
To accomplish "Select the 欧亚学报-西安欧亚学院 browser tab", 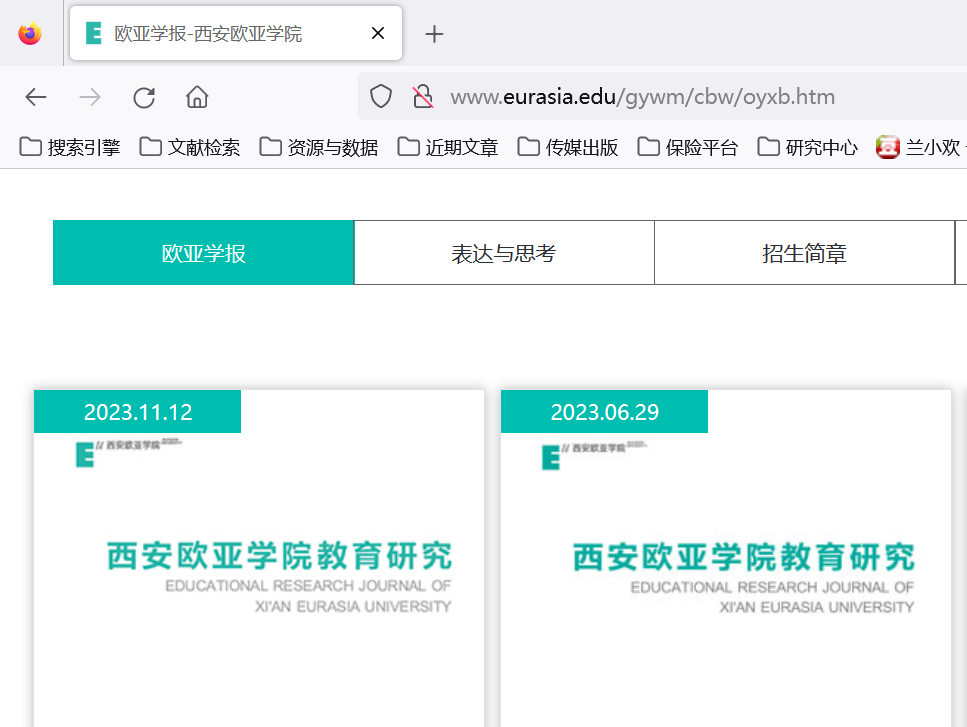I will pos(236,33).
